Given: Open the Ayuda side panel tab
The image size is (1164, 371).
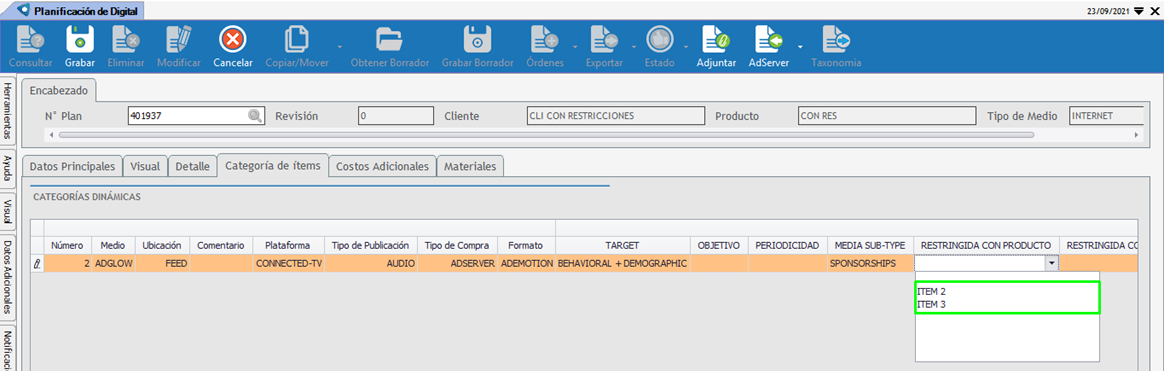Looking at the screenshot, I should [7, 168].
